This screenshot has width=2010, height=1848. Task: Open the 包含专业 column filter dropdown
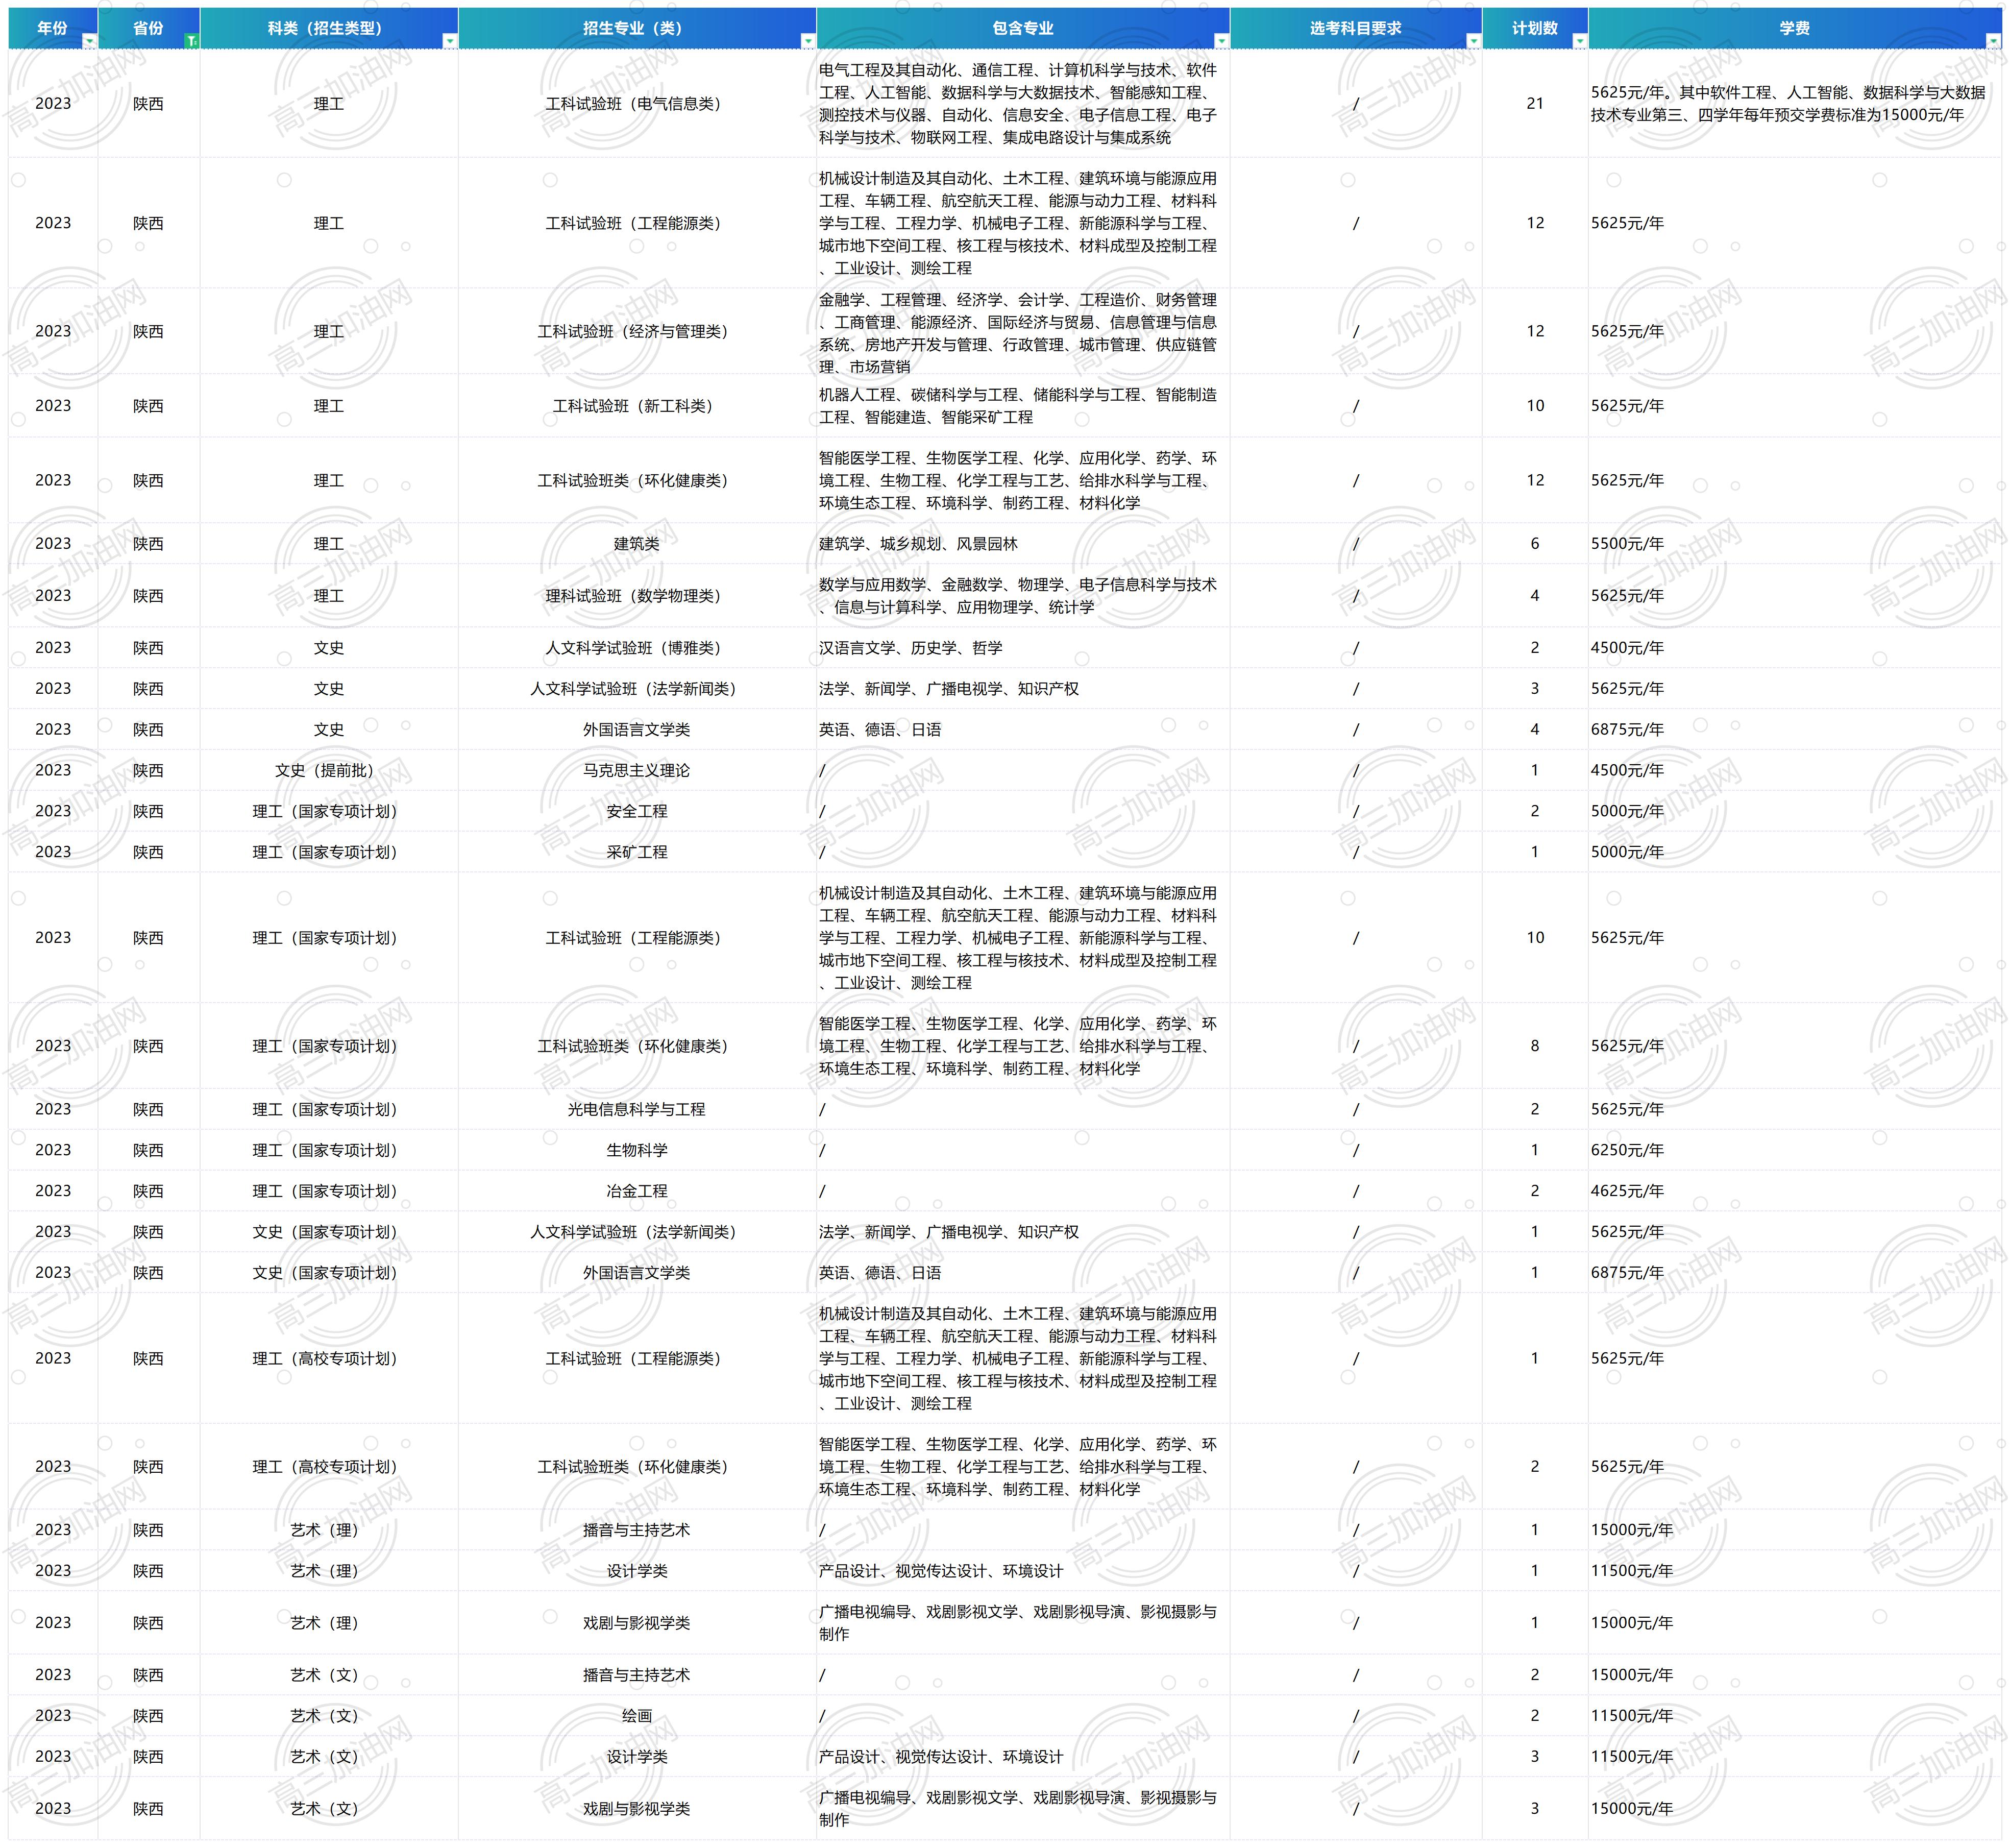[1221, 41]
